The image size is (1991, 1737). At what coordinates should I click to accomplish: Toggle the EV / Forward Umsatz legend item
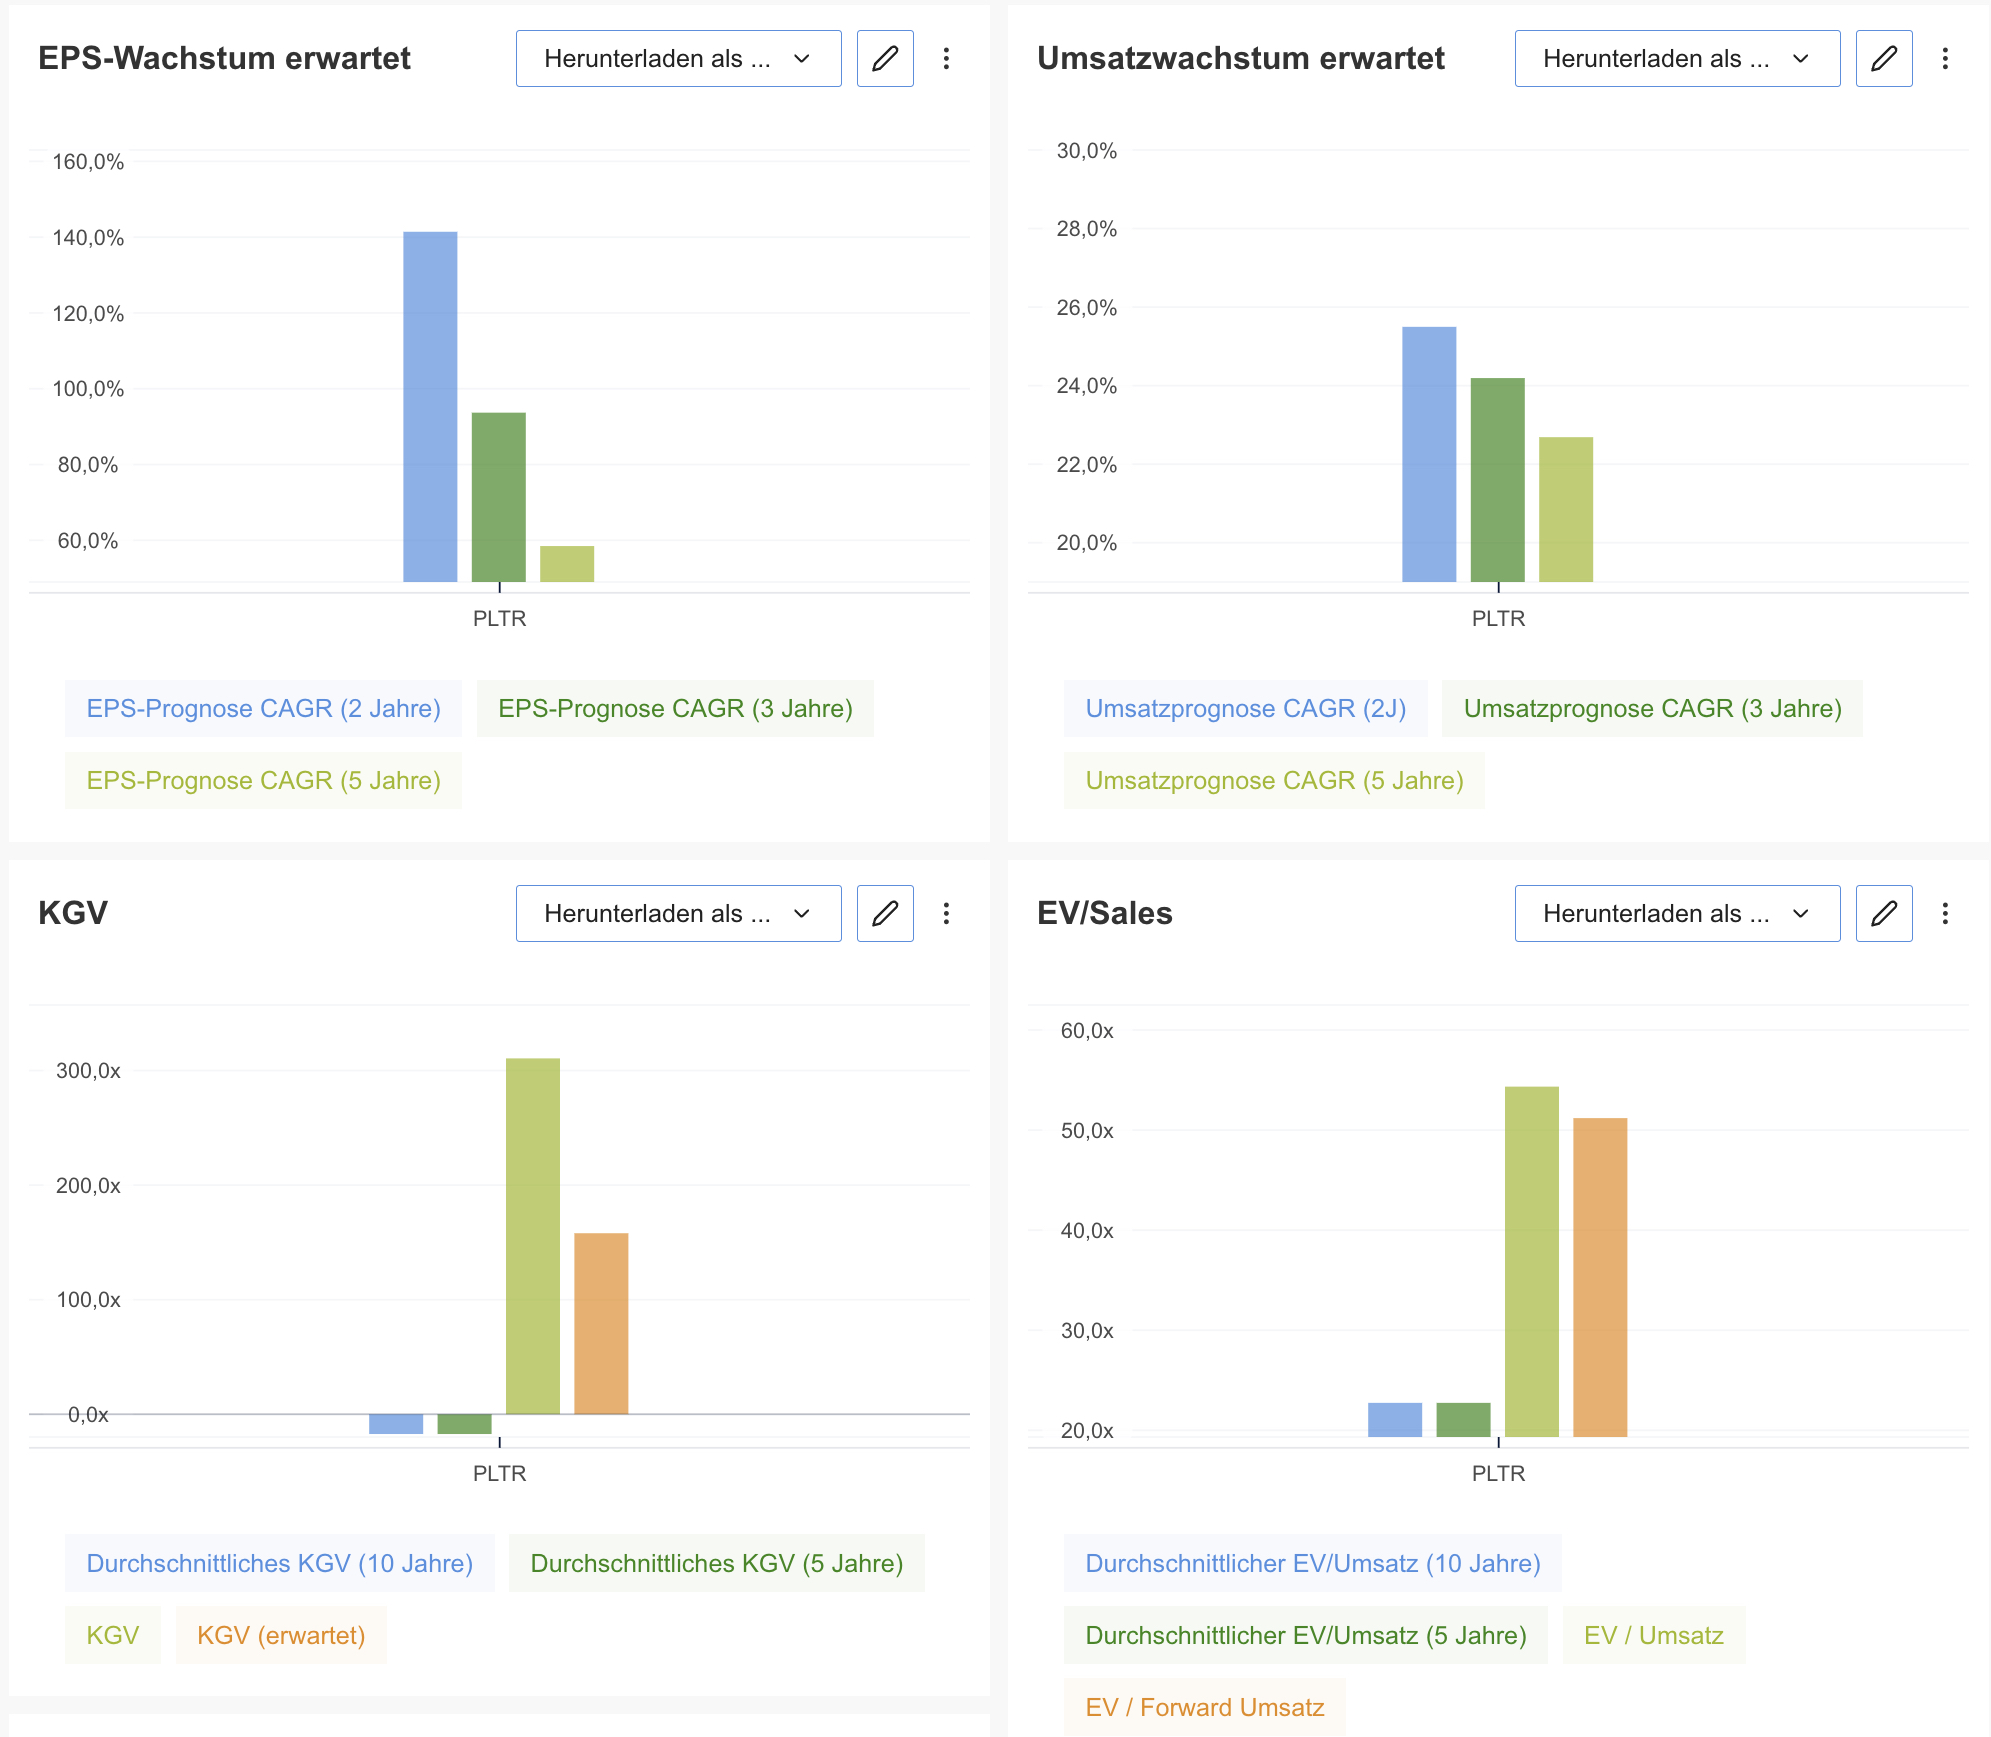tap(1205, 1707)
